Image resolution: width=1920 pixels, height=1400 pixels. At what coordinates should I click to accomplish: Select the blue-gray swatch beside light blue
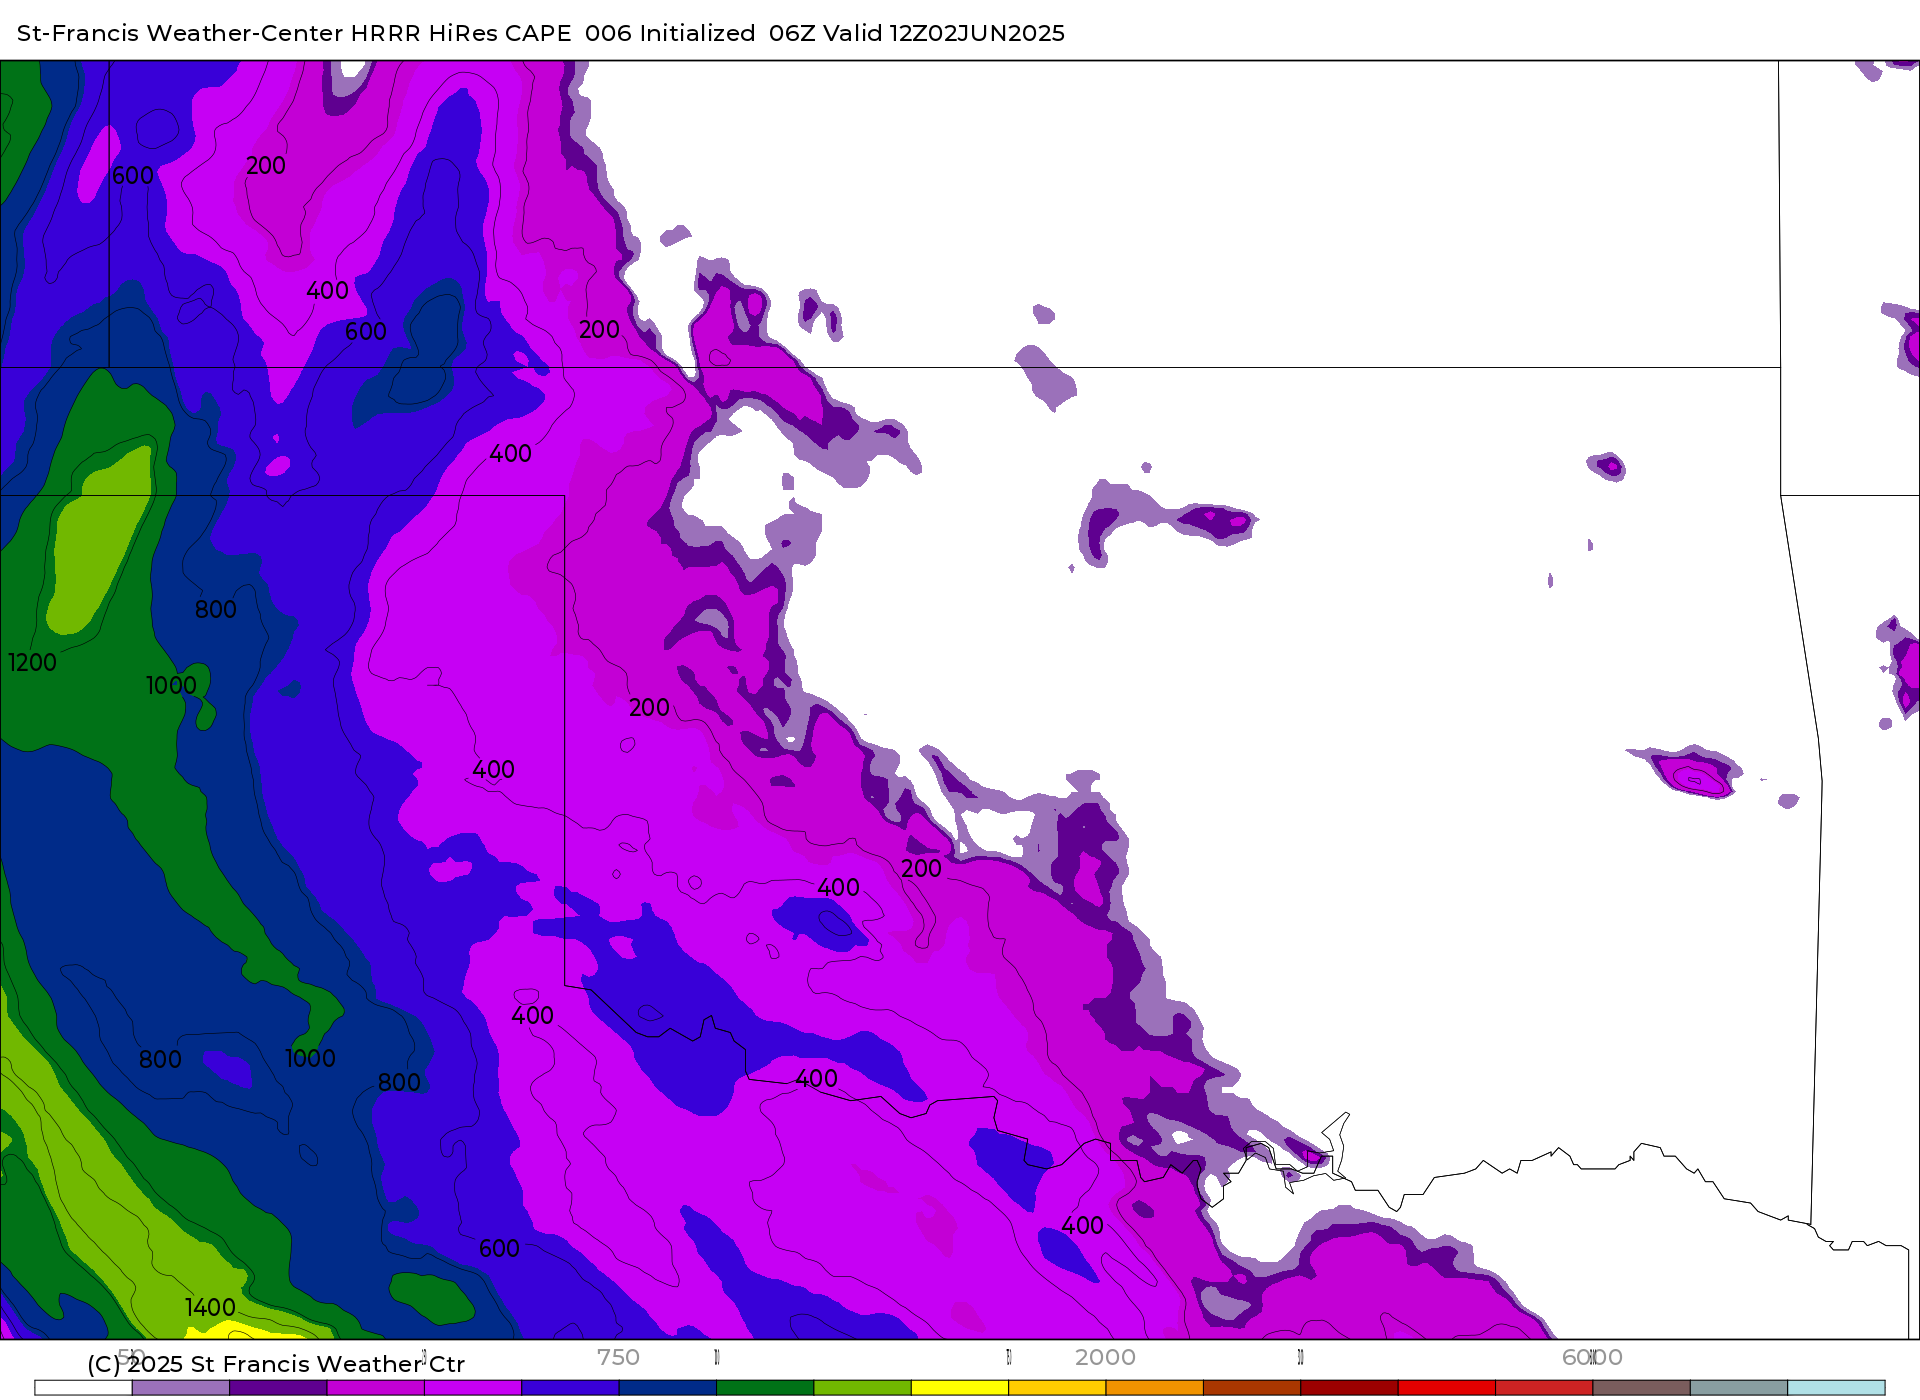1738,1388
